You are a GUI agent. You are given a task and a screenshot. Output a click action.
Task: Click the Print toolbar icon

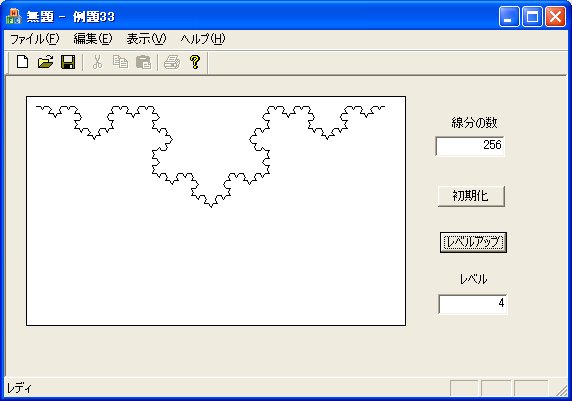tap(172, 62)
